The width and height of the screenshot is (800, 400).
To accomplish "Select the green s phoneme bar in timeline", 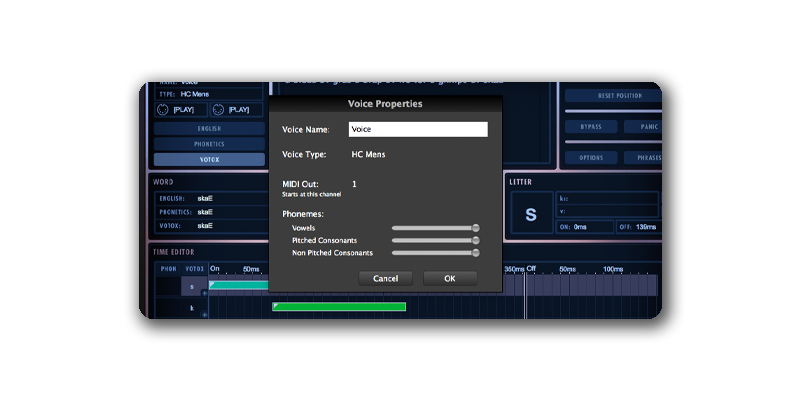I will pyautogui.click(x=239, y=286).
